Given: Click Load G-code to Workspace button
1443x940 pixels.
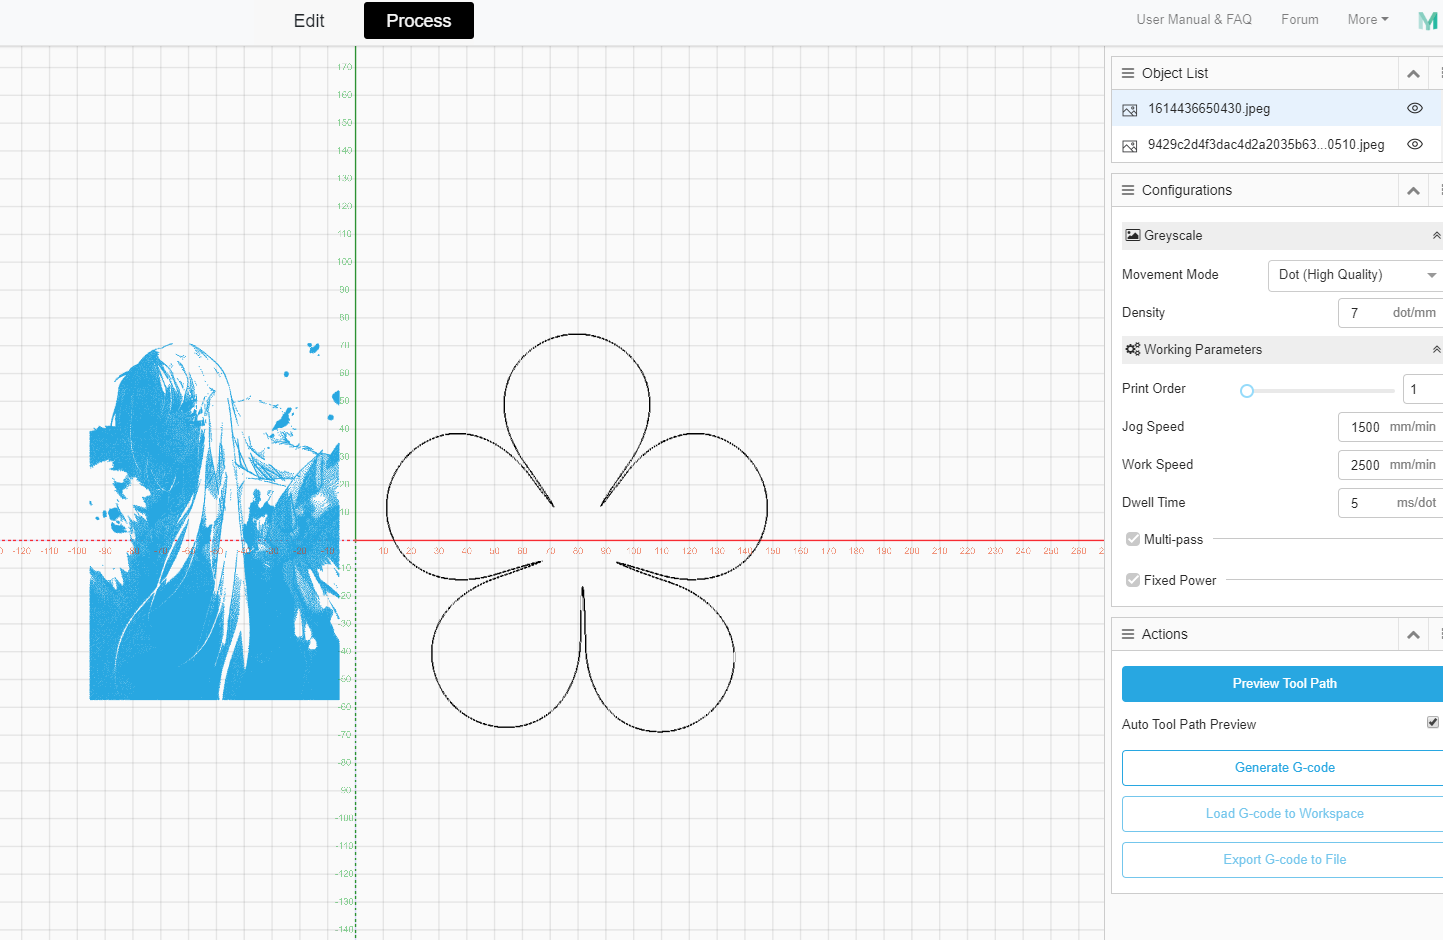Looking at the screenshot, I should [1284, 814].
